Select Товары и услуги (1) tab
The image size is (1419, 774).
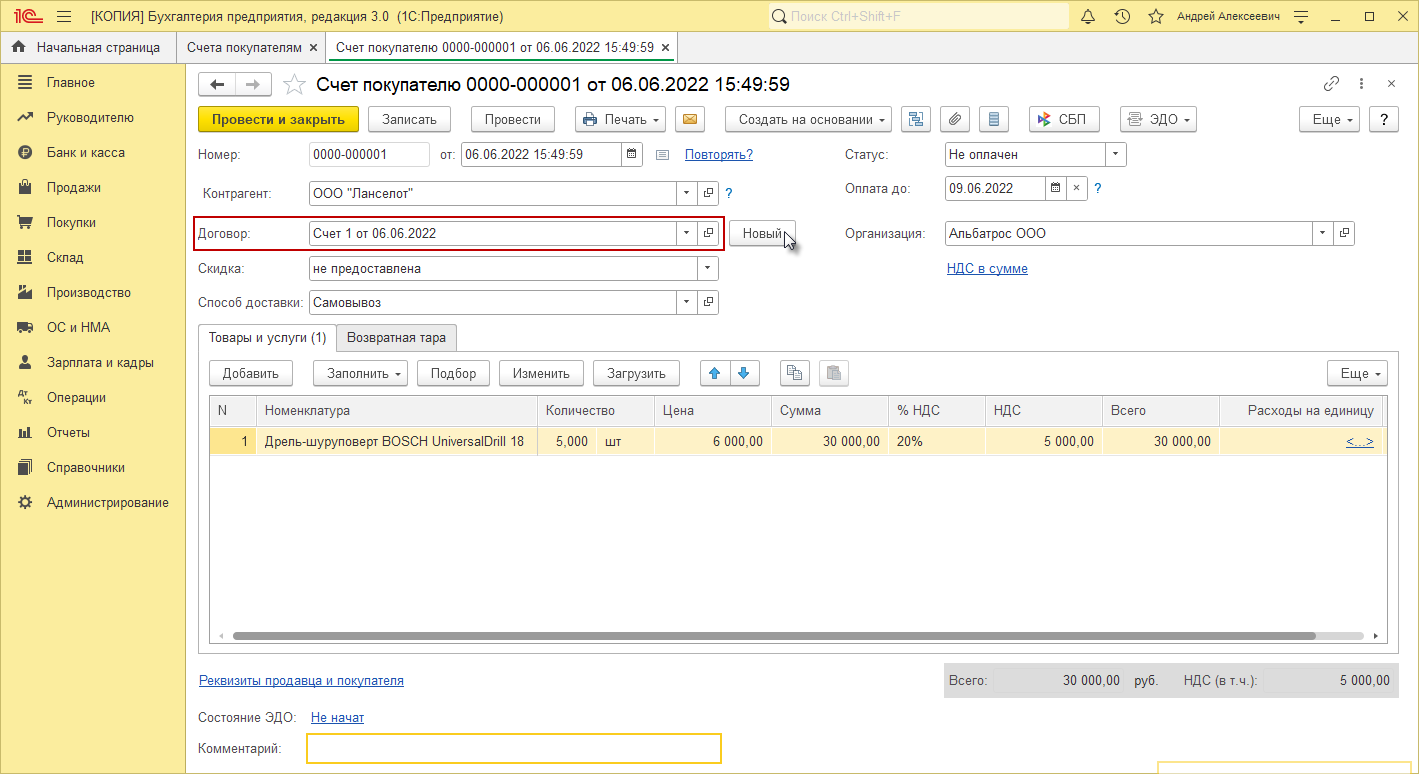267,338
